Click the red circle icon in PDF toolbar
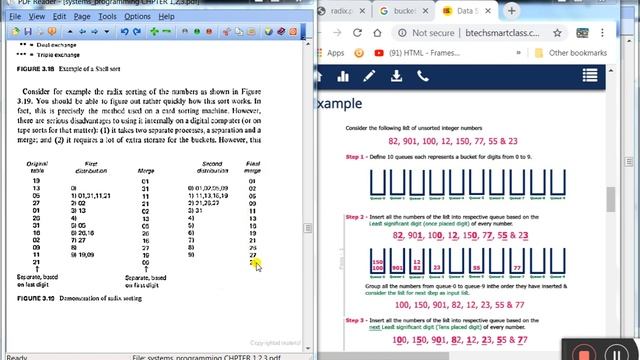 pyautogui.click(x=209, y=31)
